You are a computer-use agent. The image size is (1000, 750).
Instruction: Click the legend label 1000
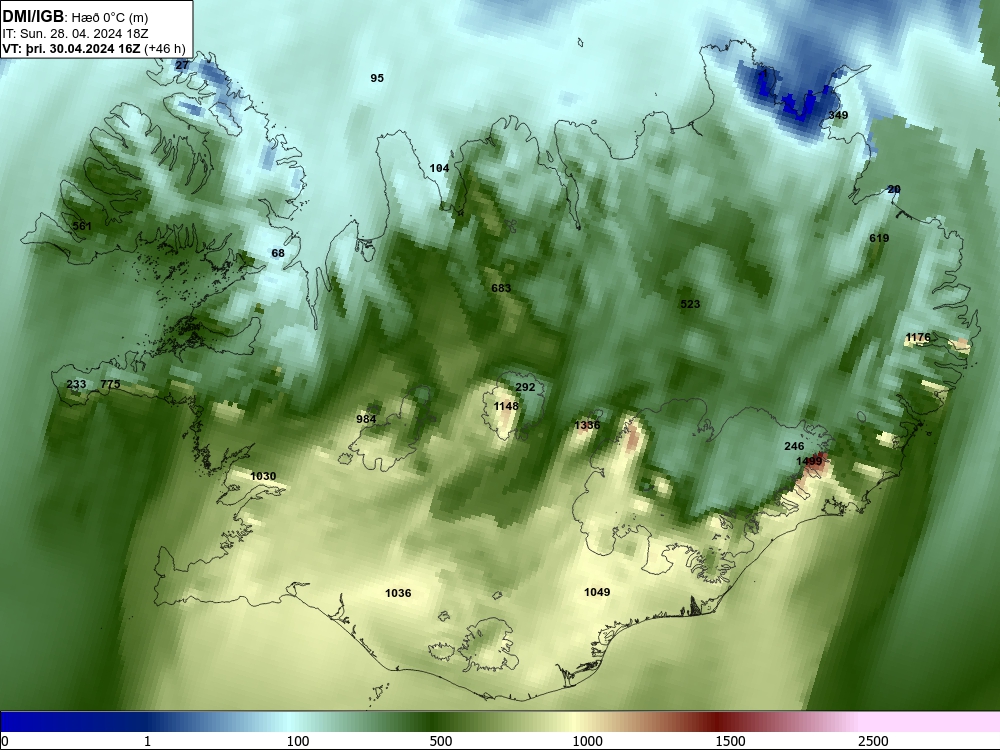pyautogui.click(x=587, y=741)
